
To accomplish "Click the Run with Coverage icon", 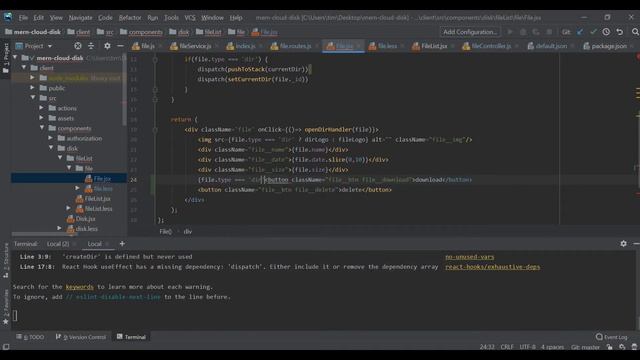I will click(536, 32).
